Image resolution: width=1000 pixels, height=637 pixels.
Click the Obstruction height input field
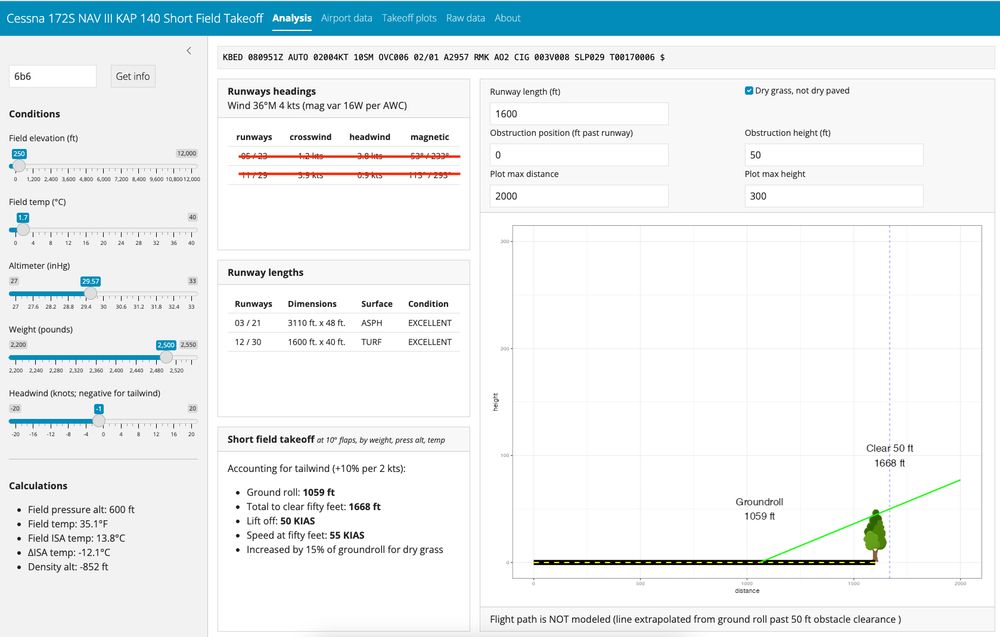(x=834, y=155)
